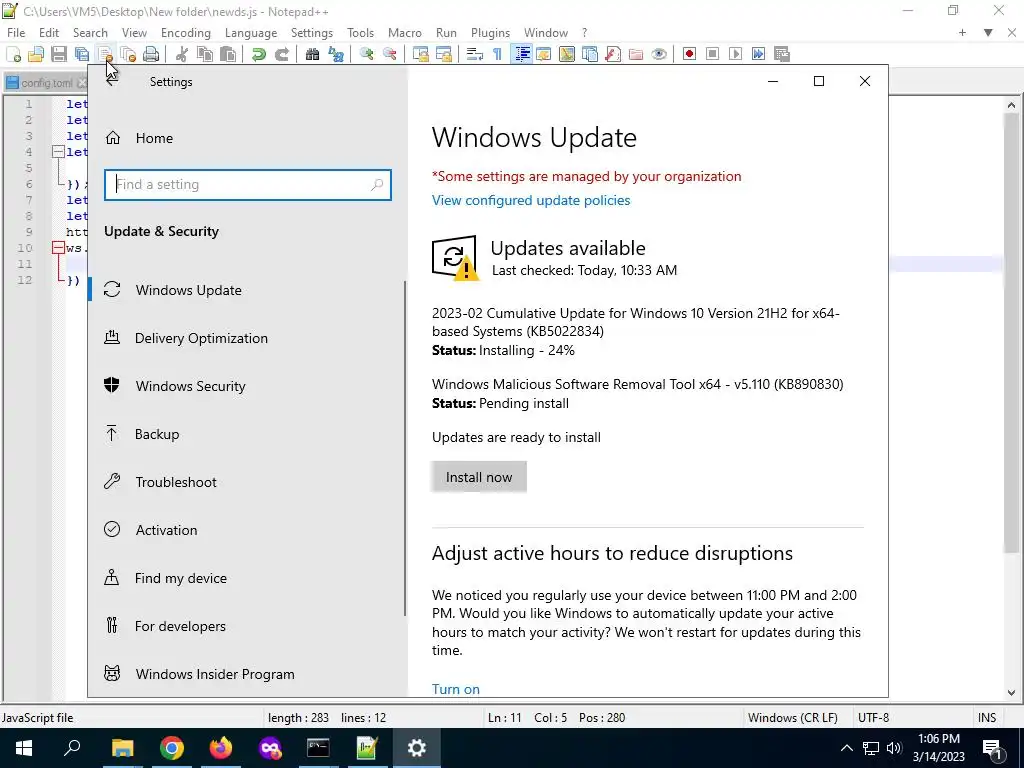Click the Open file toolbar icon

click(36, 54)
